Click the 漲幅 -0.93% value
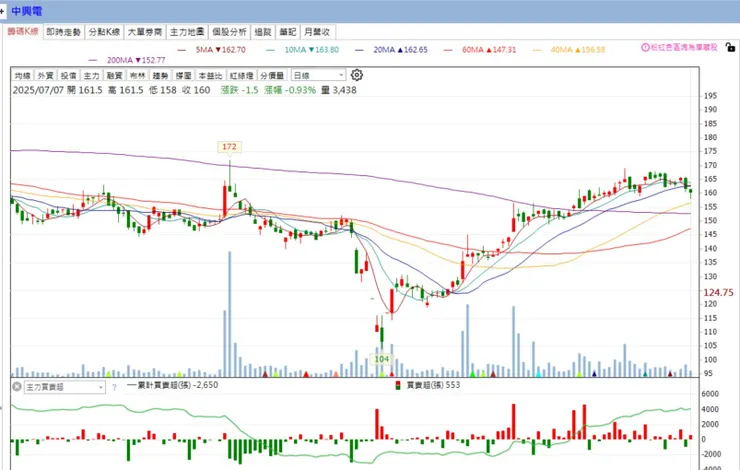This screenshot has height=470, width=740. 290,90
